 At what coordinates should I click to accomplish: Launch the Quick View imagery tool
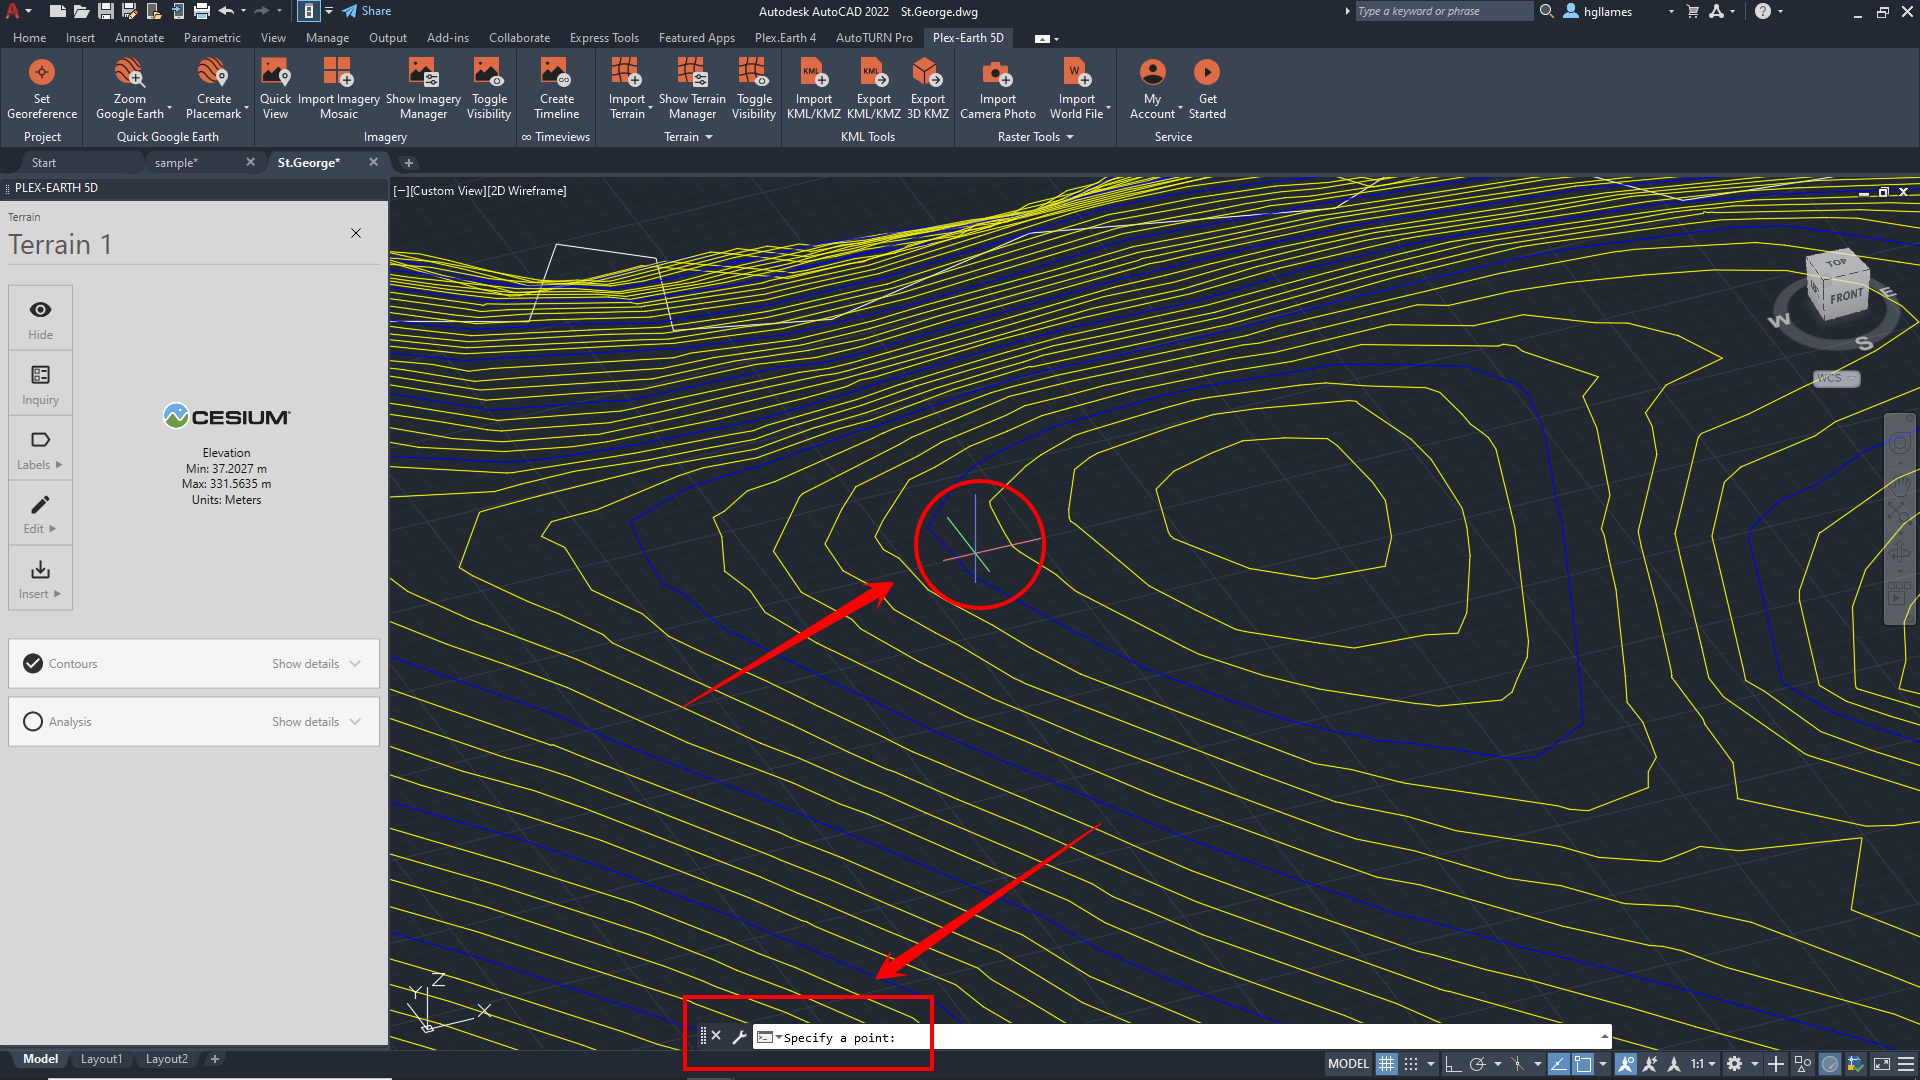pos(275,88)
